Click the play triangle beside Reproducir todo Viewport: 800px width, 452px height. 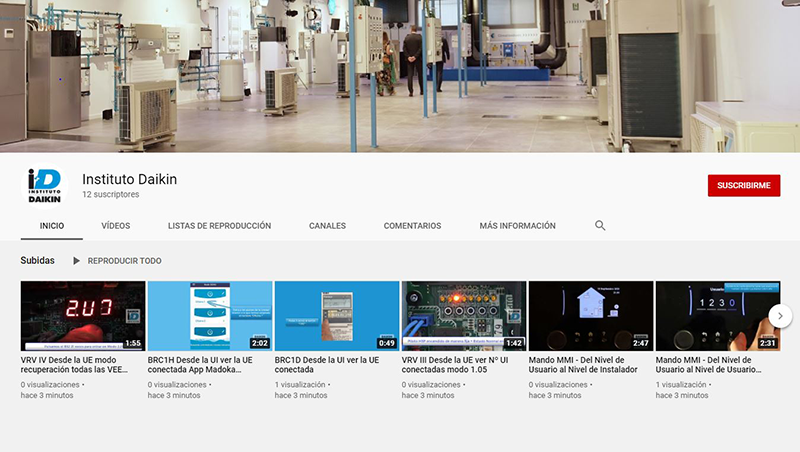(x=76, y=261)
